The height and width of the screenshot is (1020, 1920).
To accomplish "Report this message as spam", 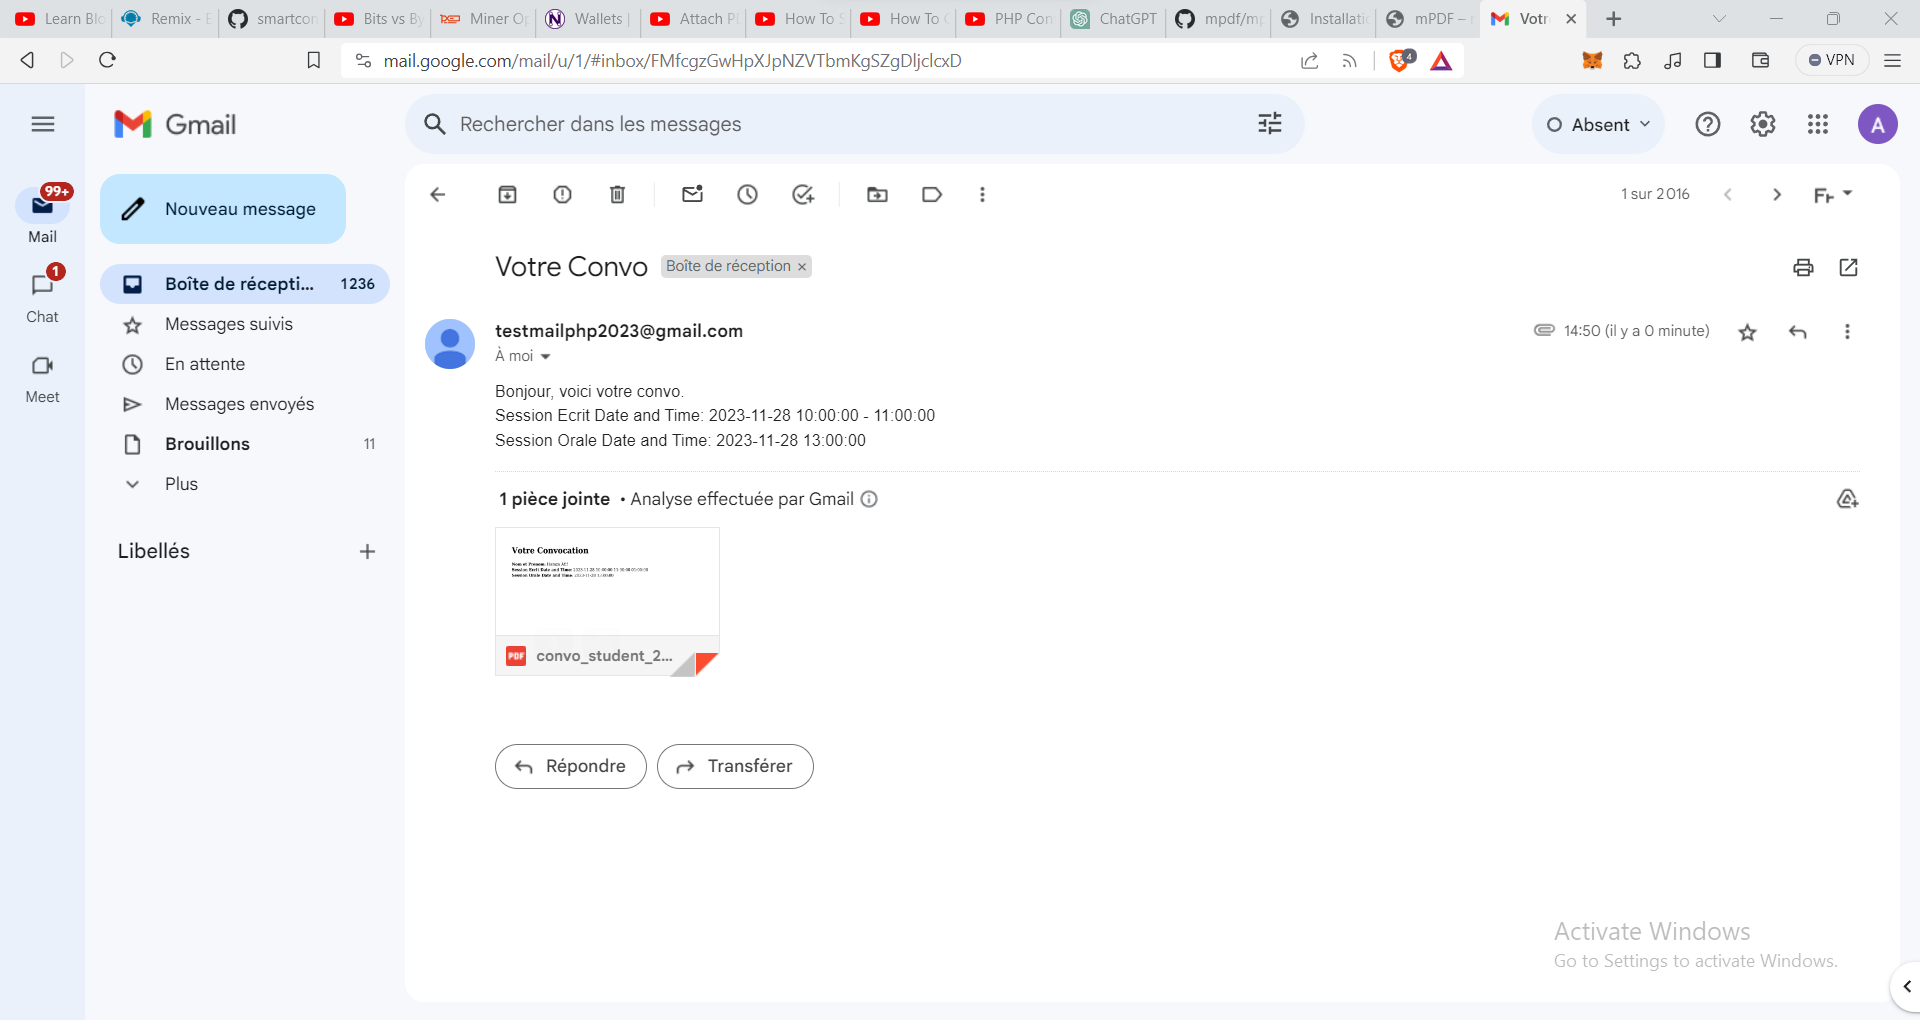I will coord(562,195).
